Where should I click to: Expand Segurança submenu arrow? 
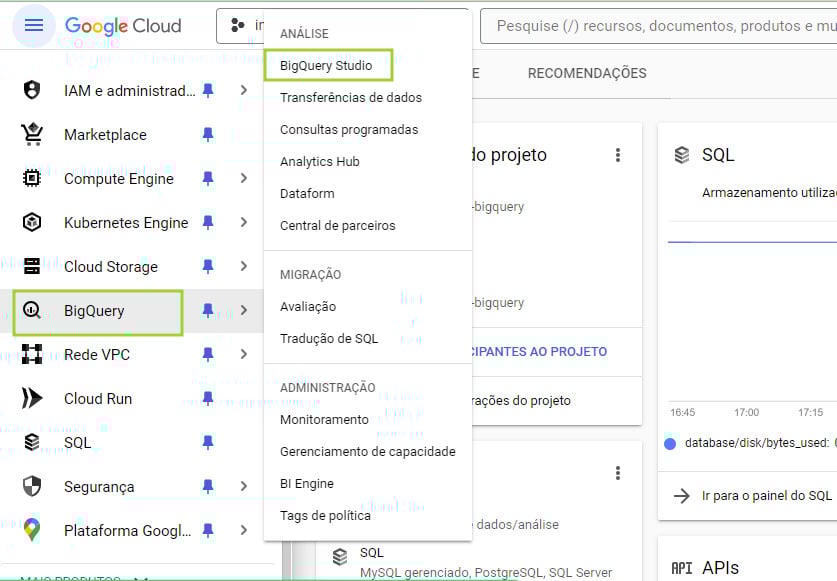pos(244,486)
